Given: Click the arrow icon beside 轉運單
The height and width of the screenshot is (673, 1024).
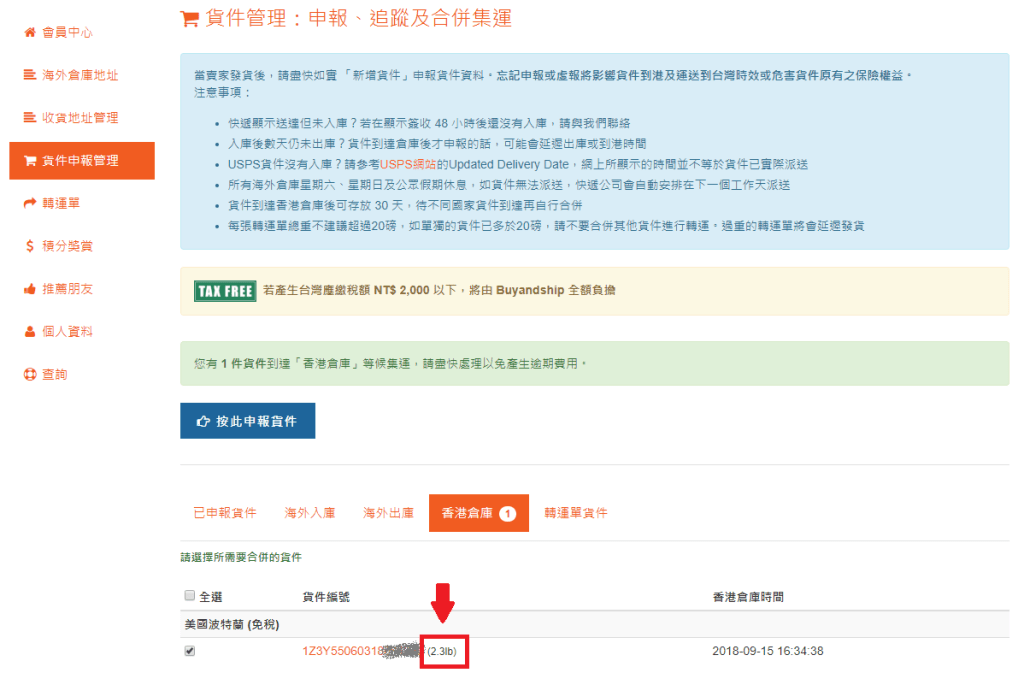Looking at the screenshot, I should point(29,203).
